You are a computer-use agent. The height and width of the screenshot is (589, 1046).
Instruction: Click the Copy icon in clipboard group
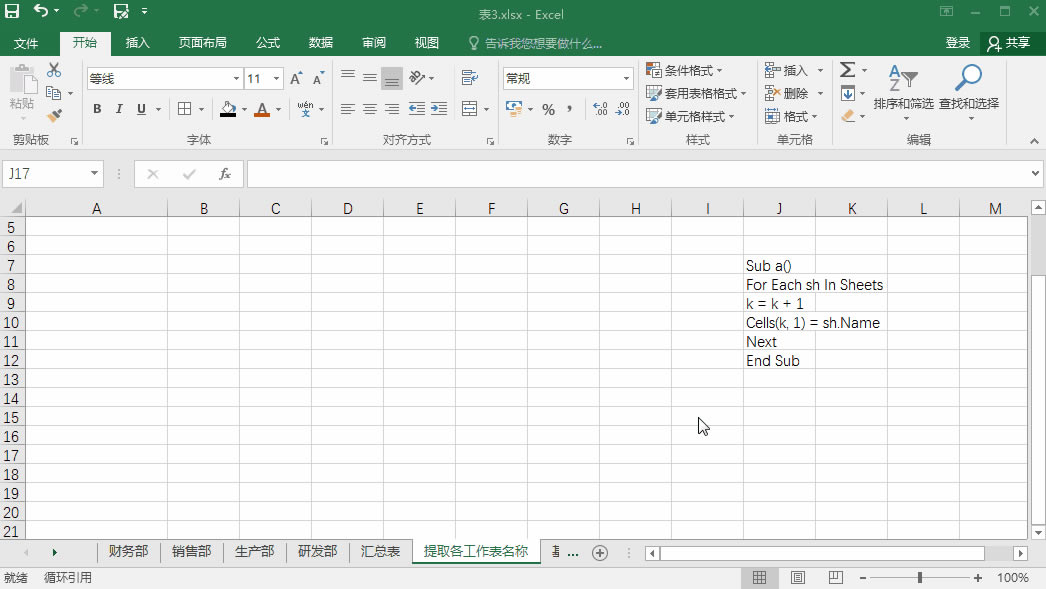point(53,93)
